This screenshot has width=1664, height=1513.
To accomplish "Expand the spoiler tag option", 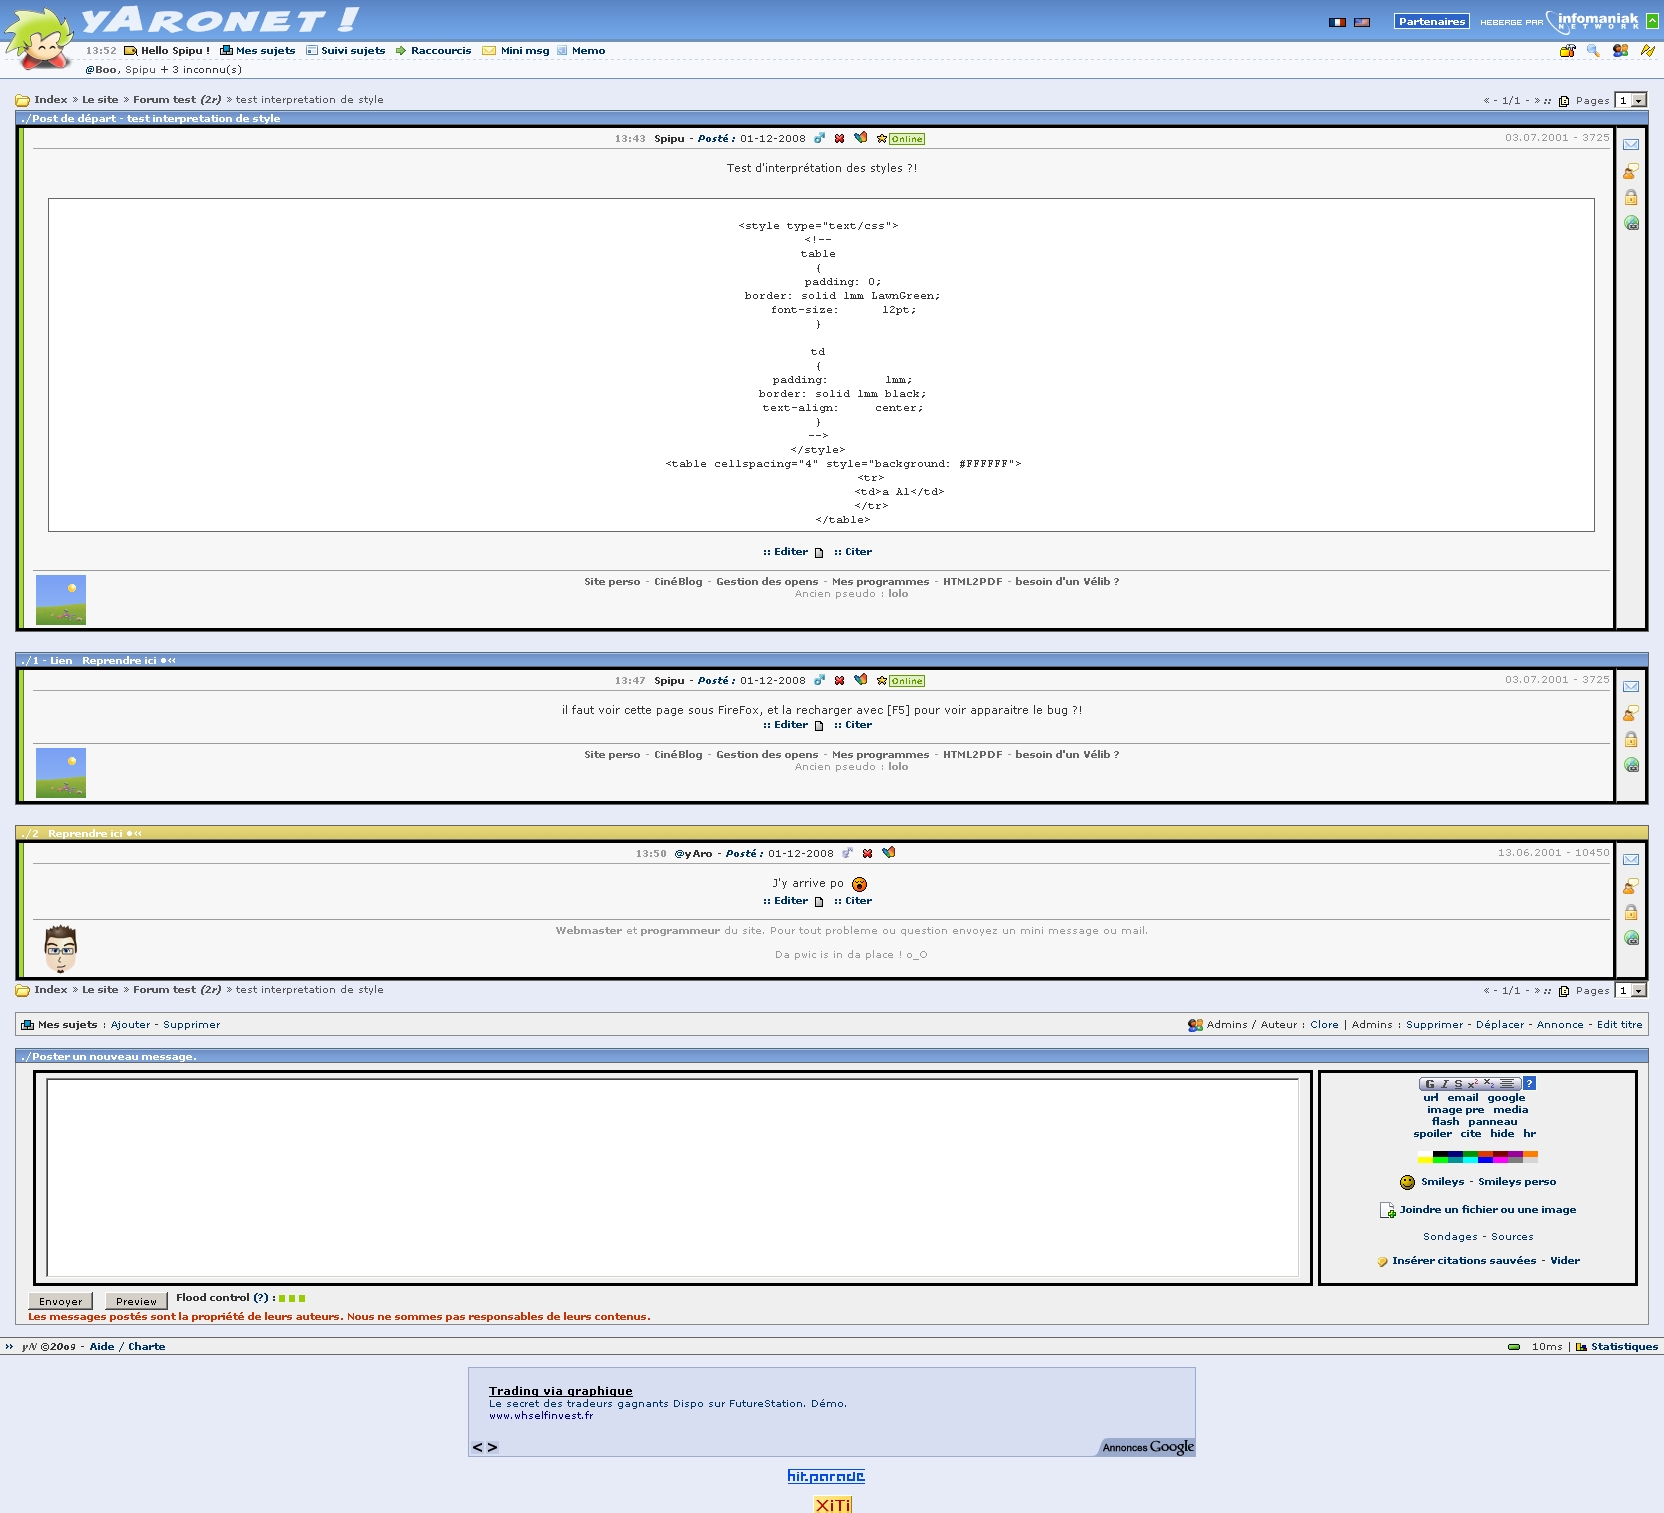I will pos(1432,1134).
